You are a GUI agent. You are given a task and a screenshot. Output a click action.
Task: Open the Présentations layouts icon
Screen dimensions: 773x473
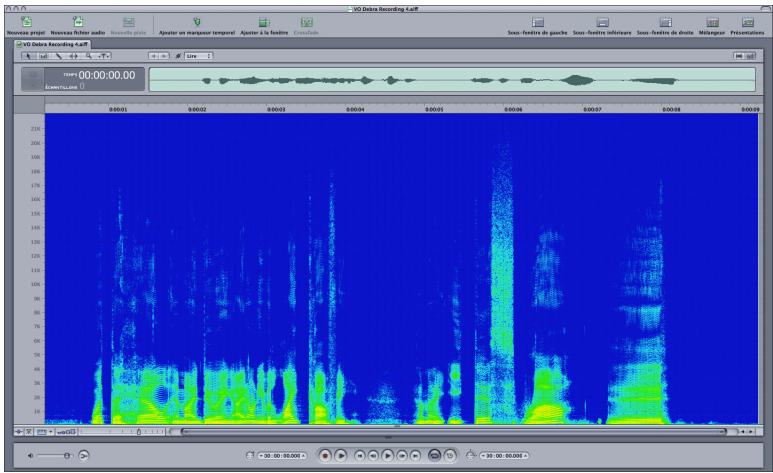[x=747, y=22]
